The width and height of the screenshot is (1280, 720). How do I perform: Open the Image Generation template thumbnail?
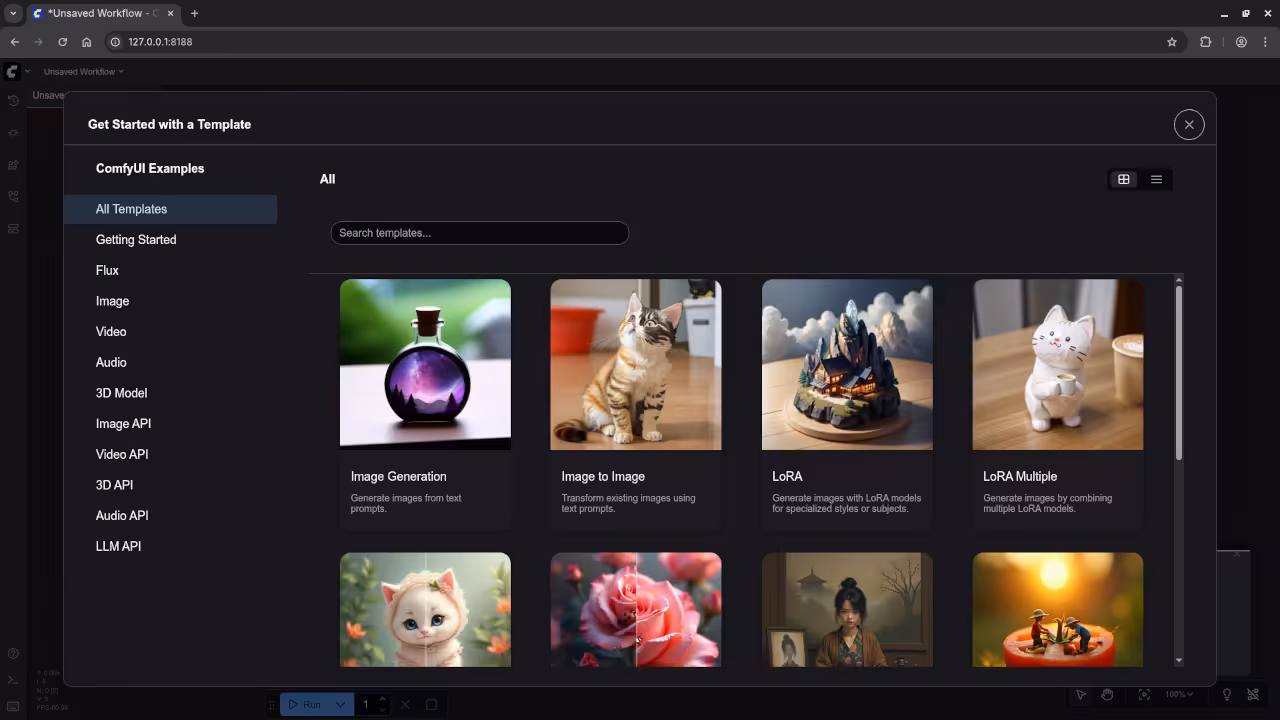(425, 364)
